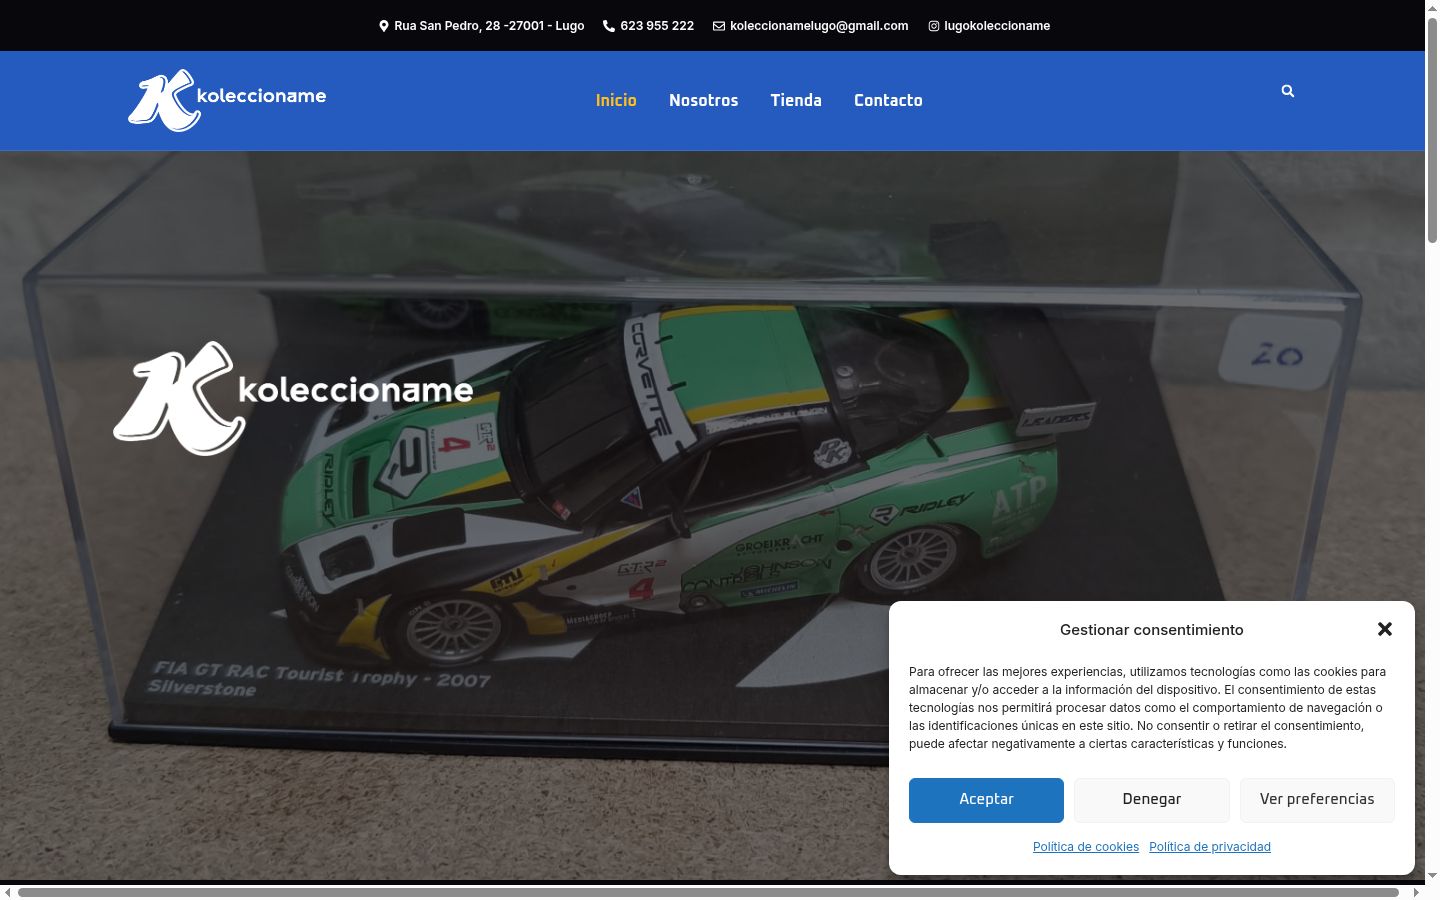Go to Inicio menu item
Viewport: 1440px width, 900px height.
tap(616, 100)
